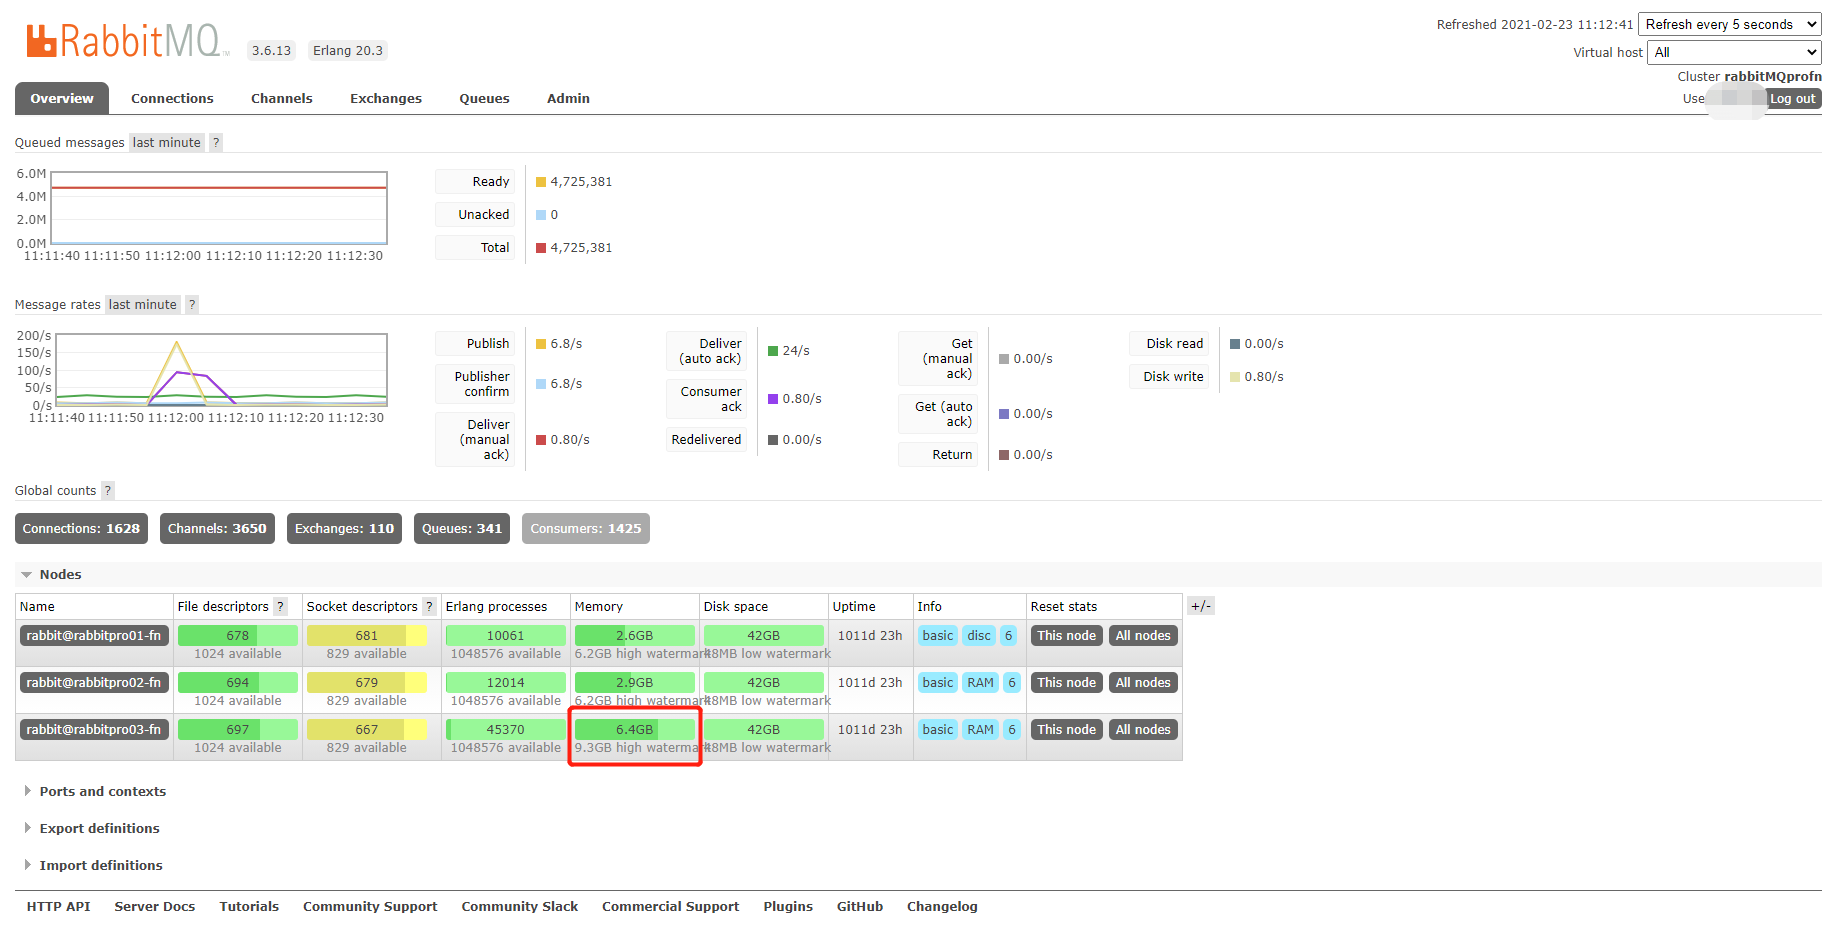Screen dimensions: 1845x932
Task: Click the disc badge for rabbitpro01
Action: [979, 636]
